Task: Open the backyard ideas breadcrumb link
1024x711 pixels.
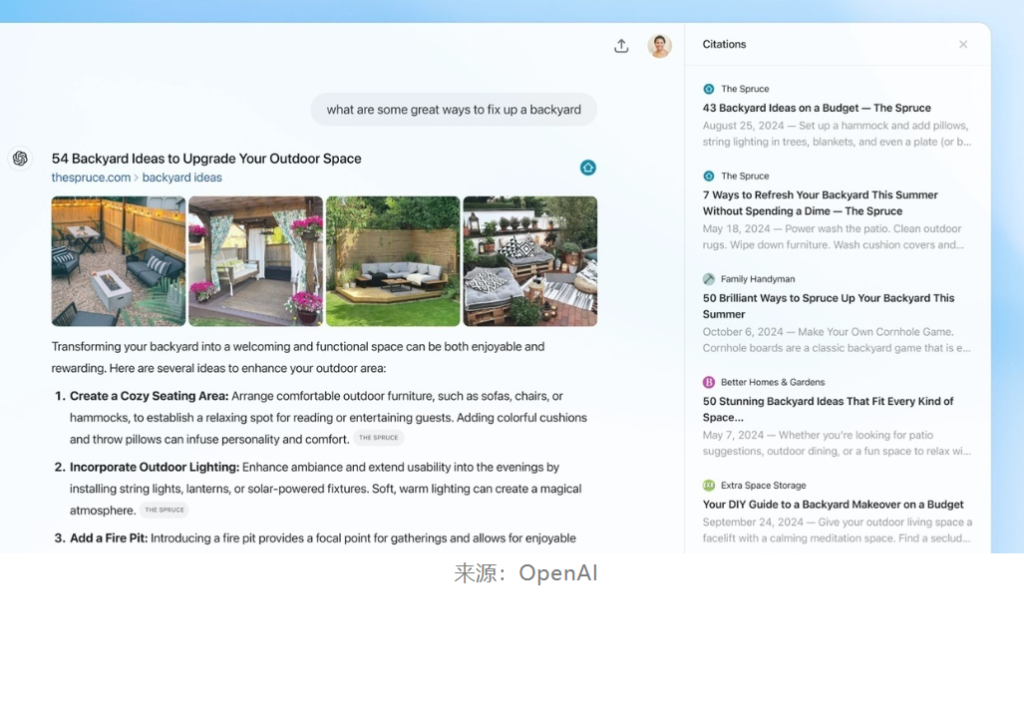Action: (x=182, y=178)
